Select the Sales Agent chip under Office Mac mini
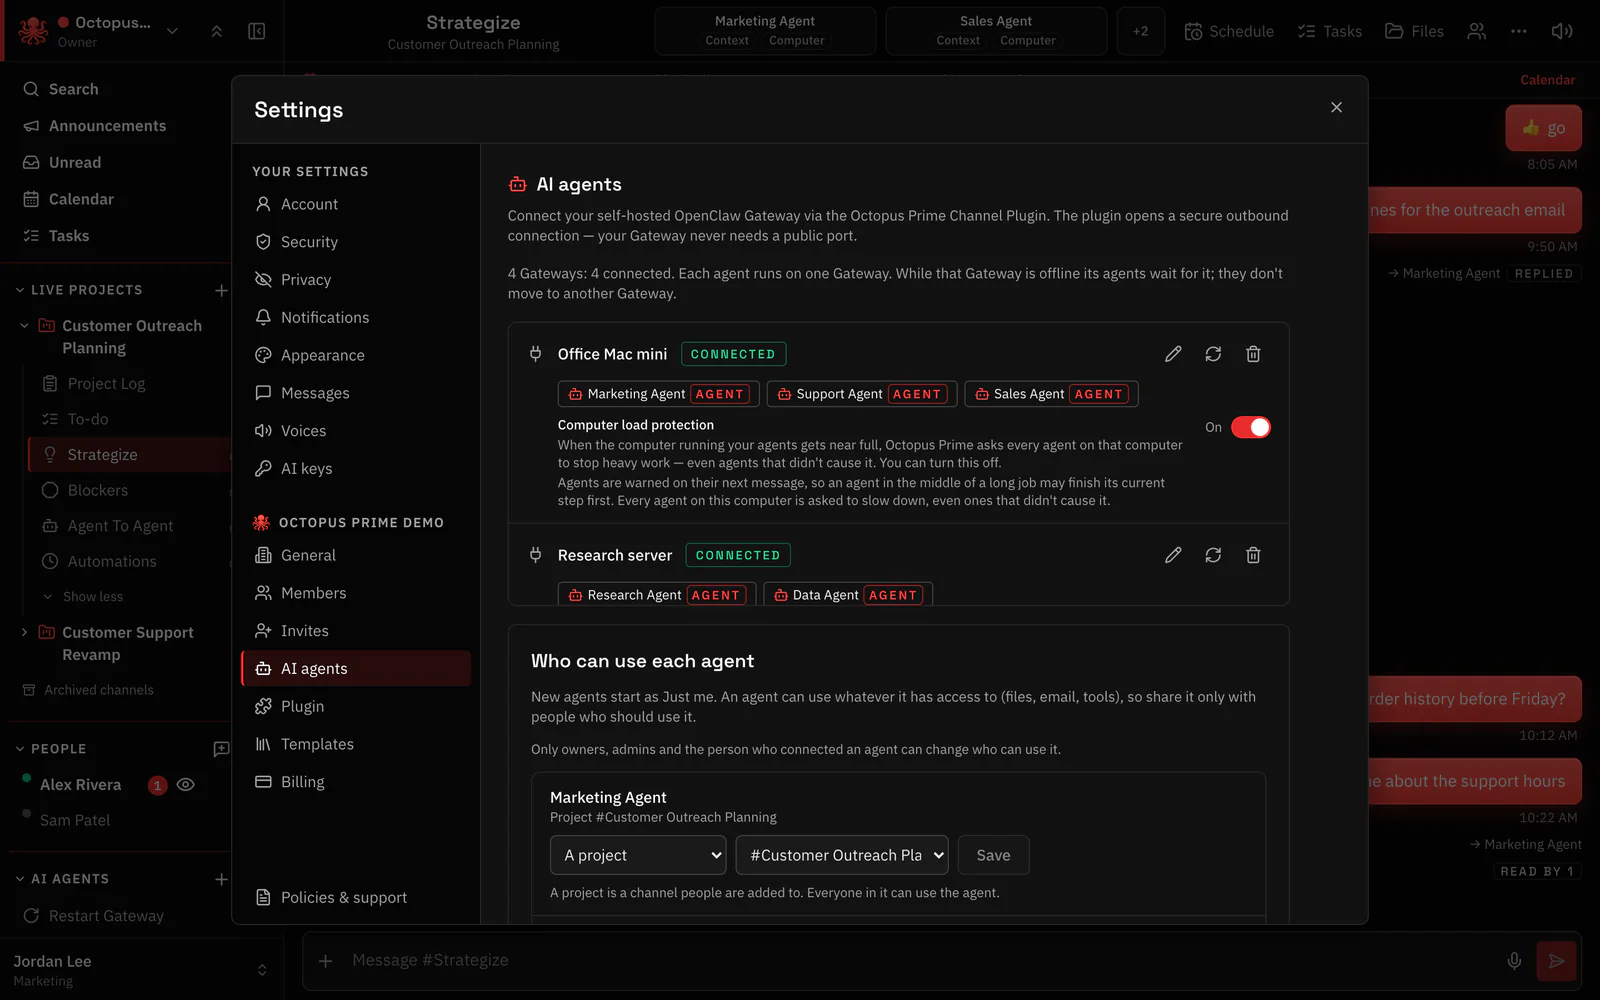The image size is (1600, 1000). tap(1051, 394)
